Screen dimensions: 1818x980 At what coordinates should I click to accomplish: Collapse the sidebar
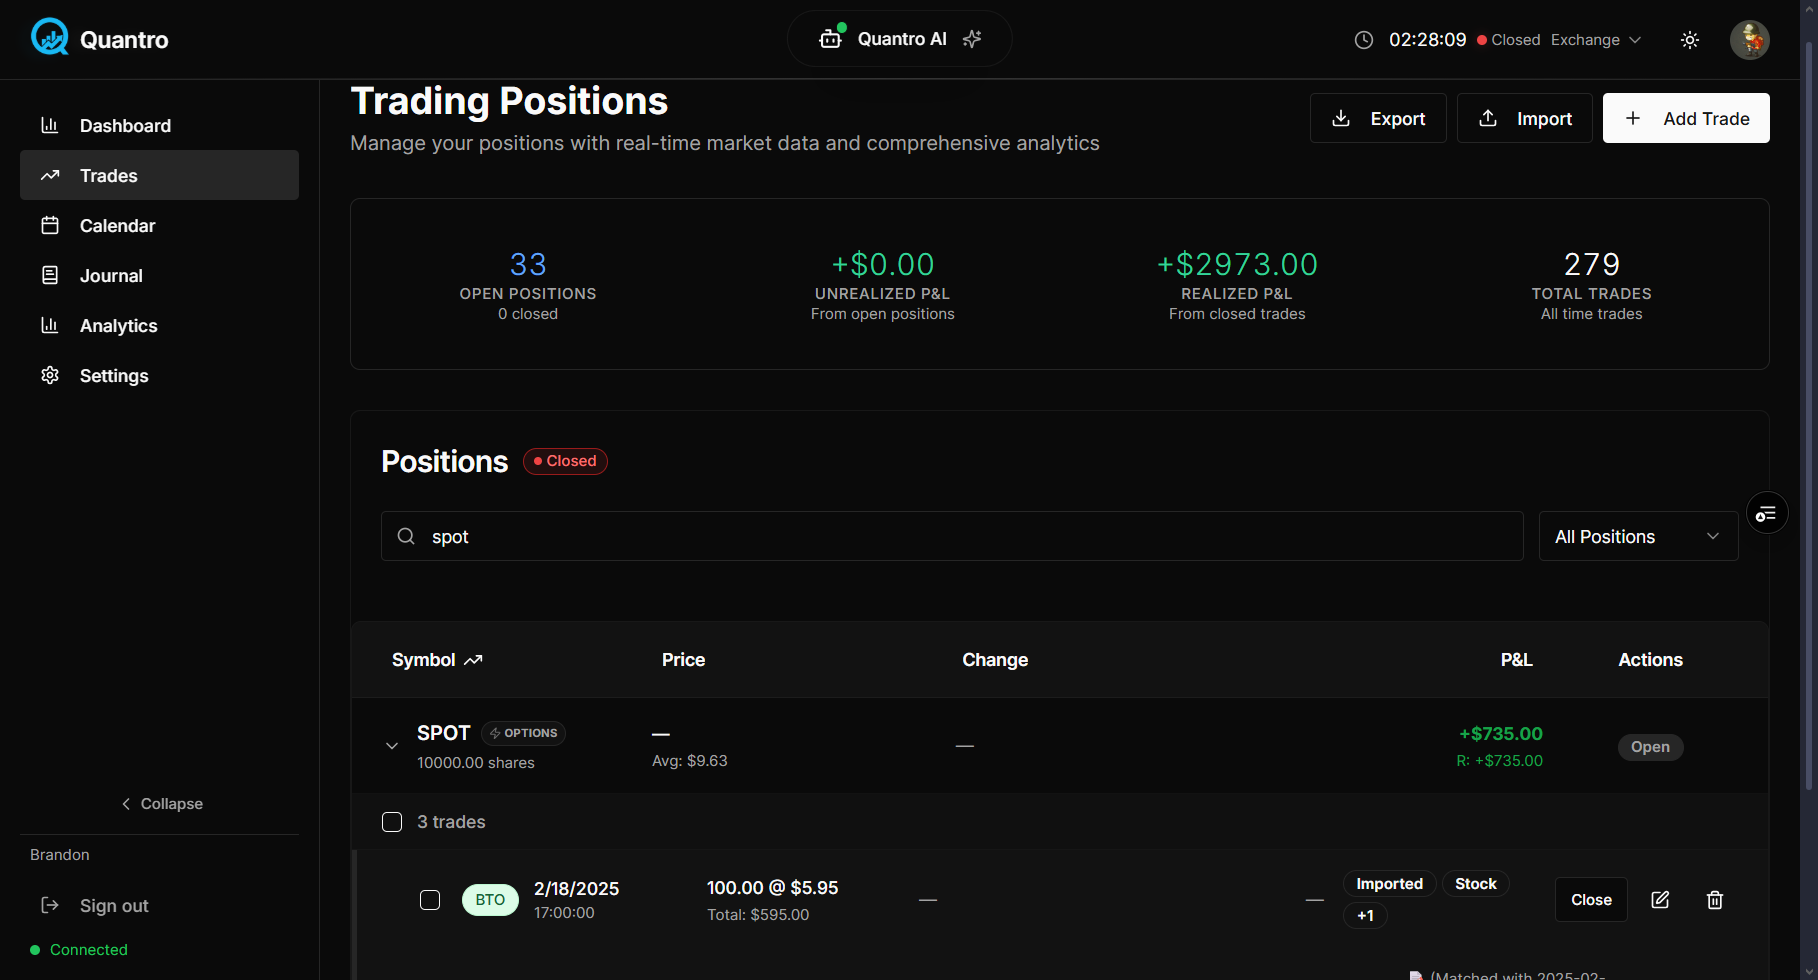(161, 804)
